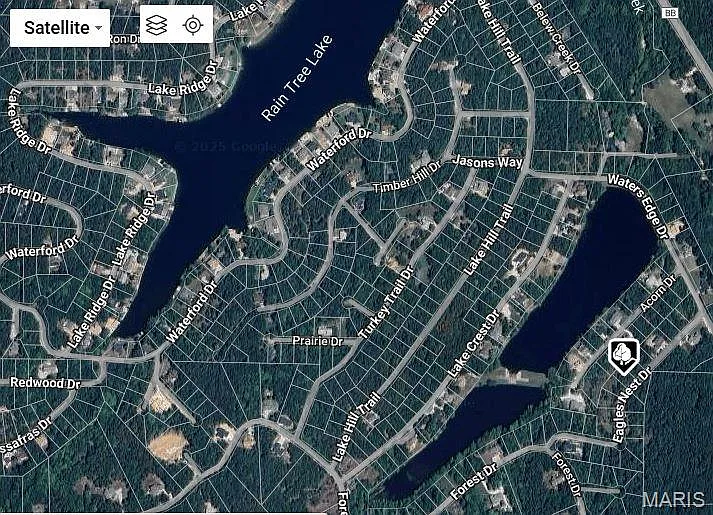
Task: Click the Google copyright text on the lake
Action: coord(232,146)
